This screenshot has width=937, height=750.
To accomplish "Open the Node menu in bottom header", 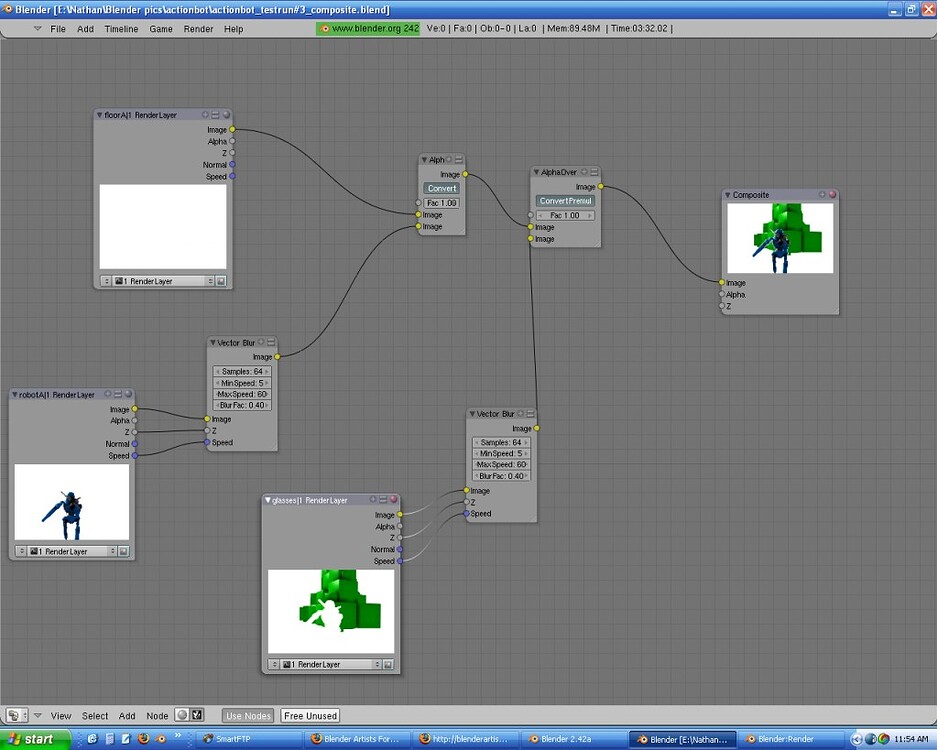I will click(x=157, y=715).
